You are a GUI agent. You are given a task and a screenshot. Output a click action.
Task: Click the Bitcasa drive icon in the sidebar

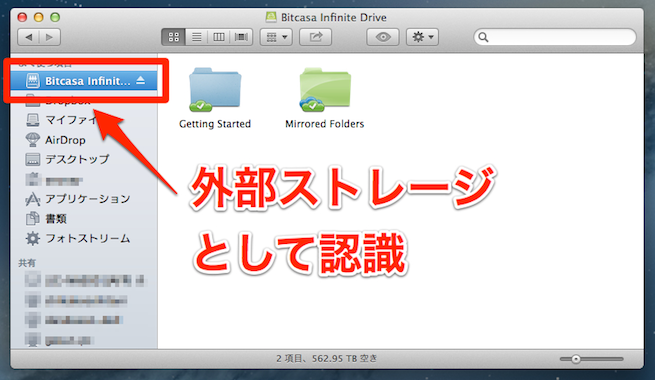tap(33, 81)
